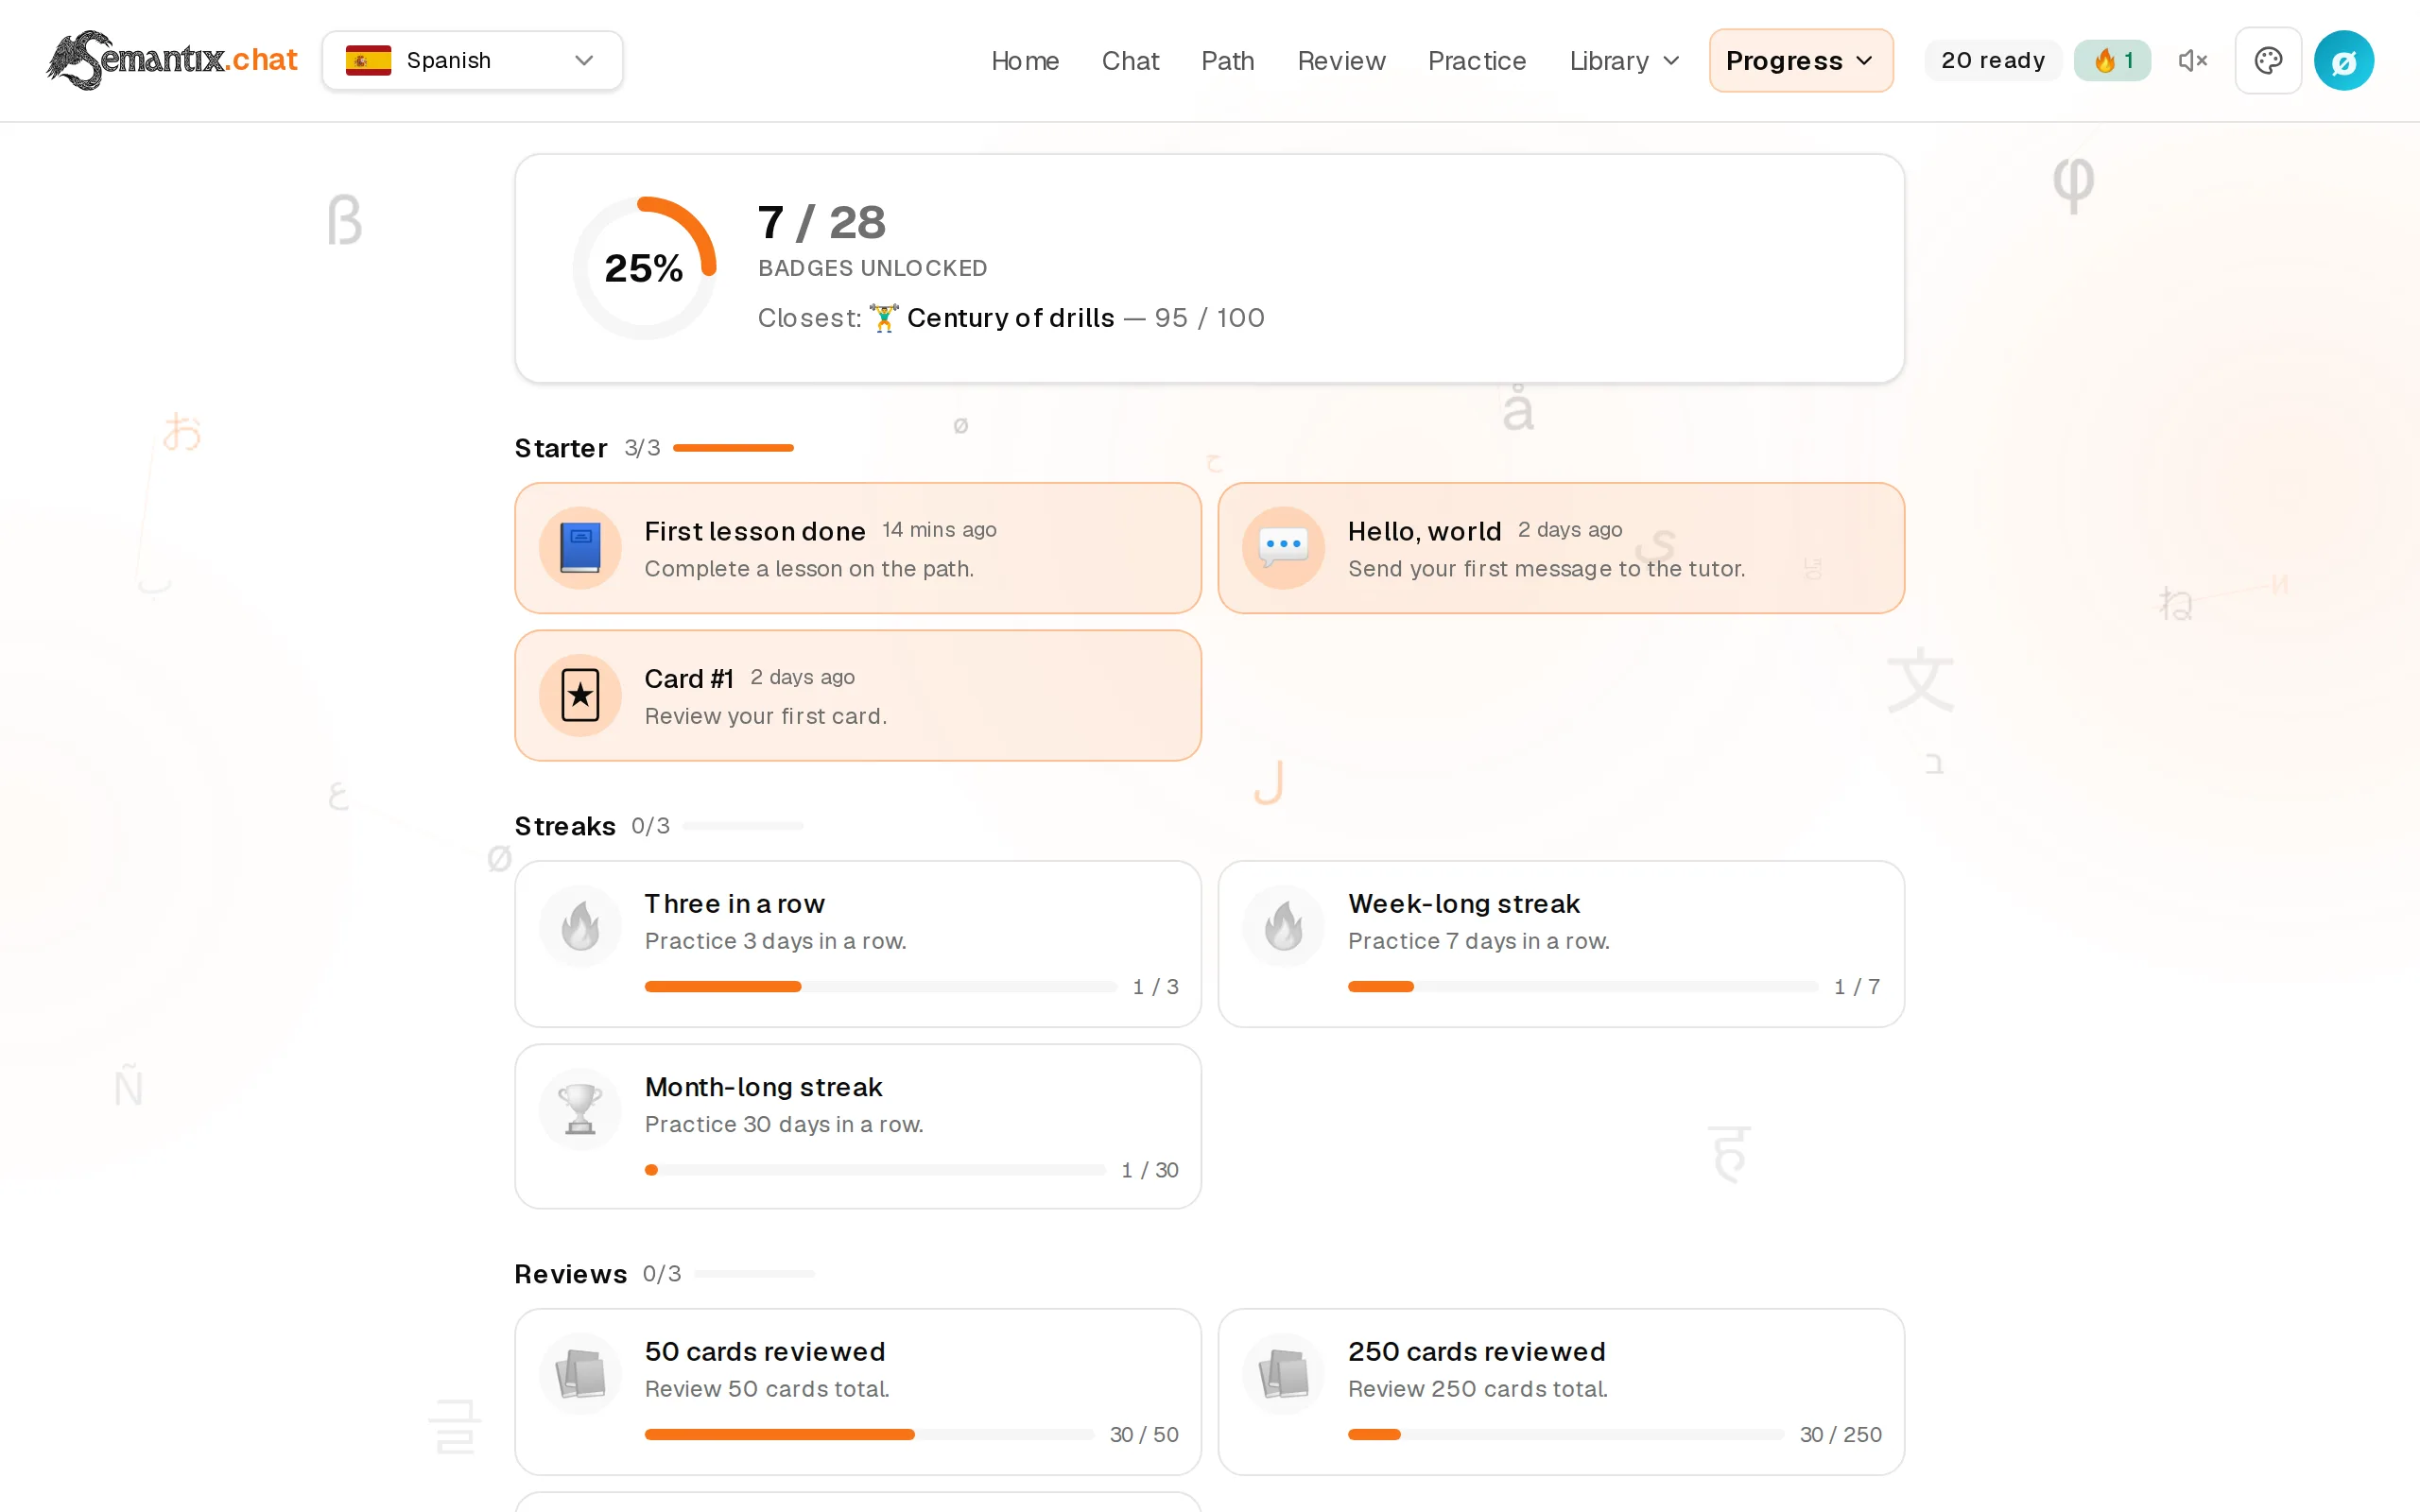Click the Reviews 0/3 progress bar
The width and height of the screenshot is (2420, 1512).
pyautogui.click(x=754, y=1274)
